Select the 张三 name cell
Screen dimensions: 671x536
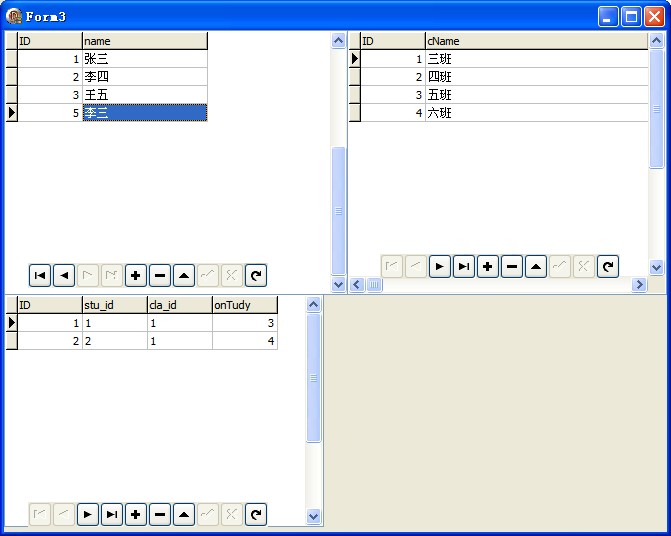145,59
